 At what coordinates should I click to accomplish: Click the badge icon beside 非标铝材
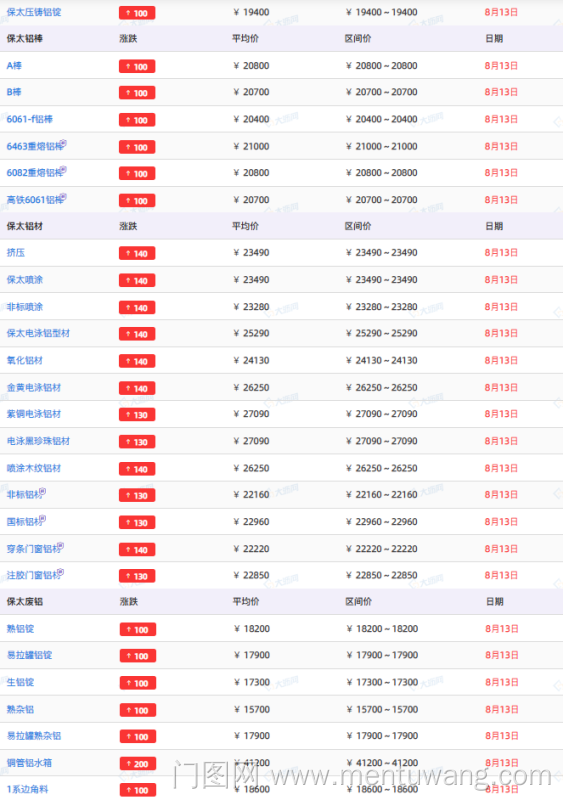[43, 491]
